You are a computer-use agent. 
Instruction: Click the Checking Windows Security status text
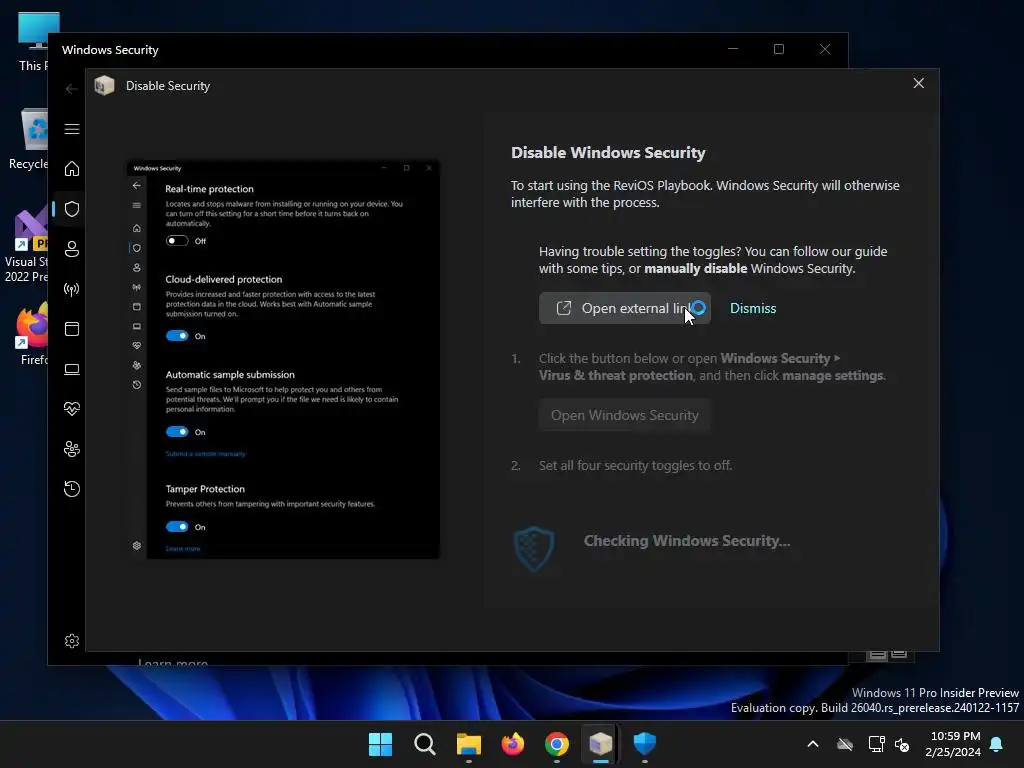pos(686,541)
